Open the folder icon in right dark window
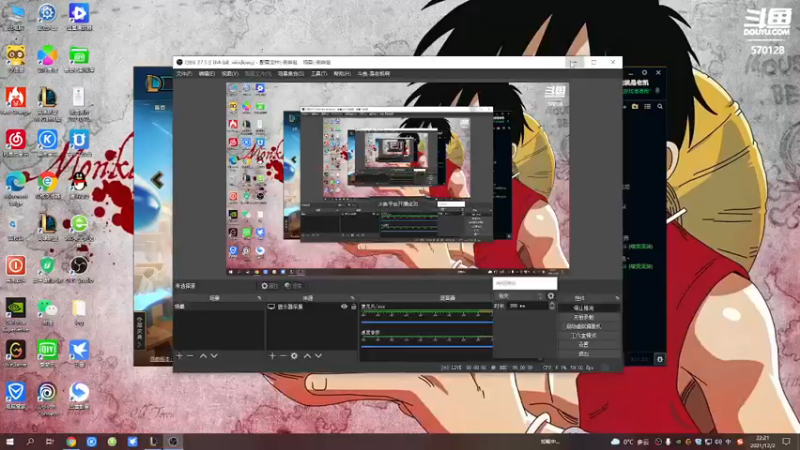The image size is (800, 450). 635,107
